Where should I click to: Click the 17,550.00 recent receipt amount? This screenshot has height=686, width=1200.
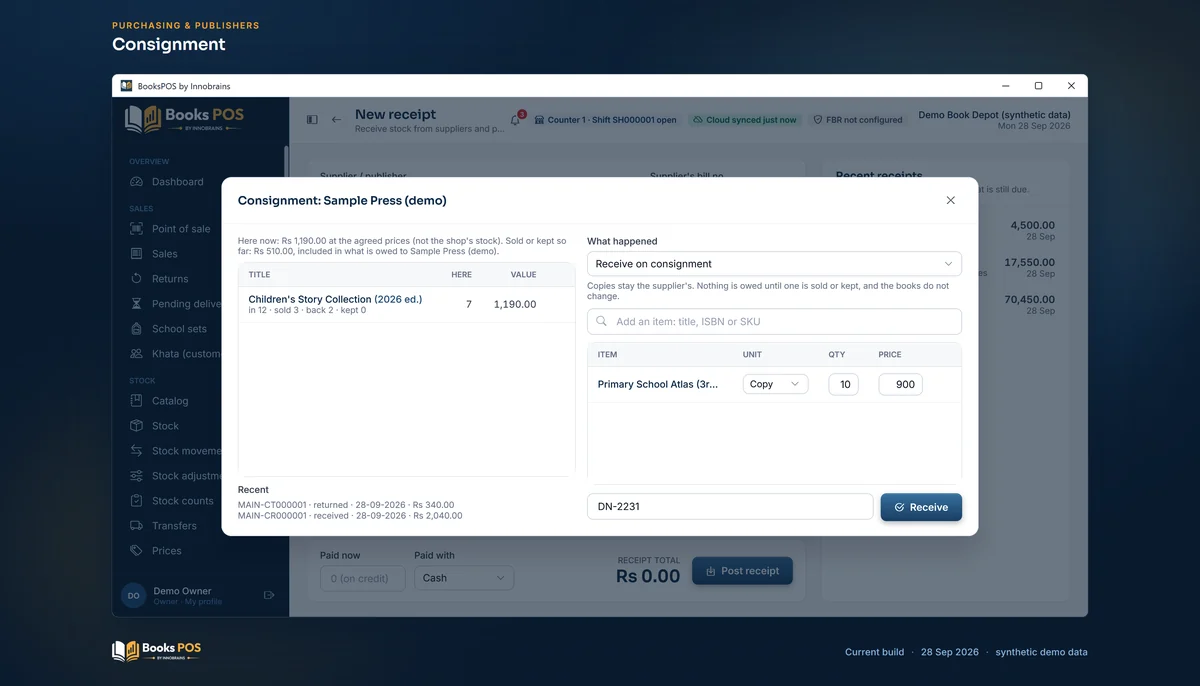(x=1029, y=262)
